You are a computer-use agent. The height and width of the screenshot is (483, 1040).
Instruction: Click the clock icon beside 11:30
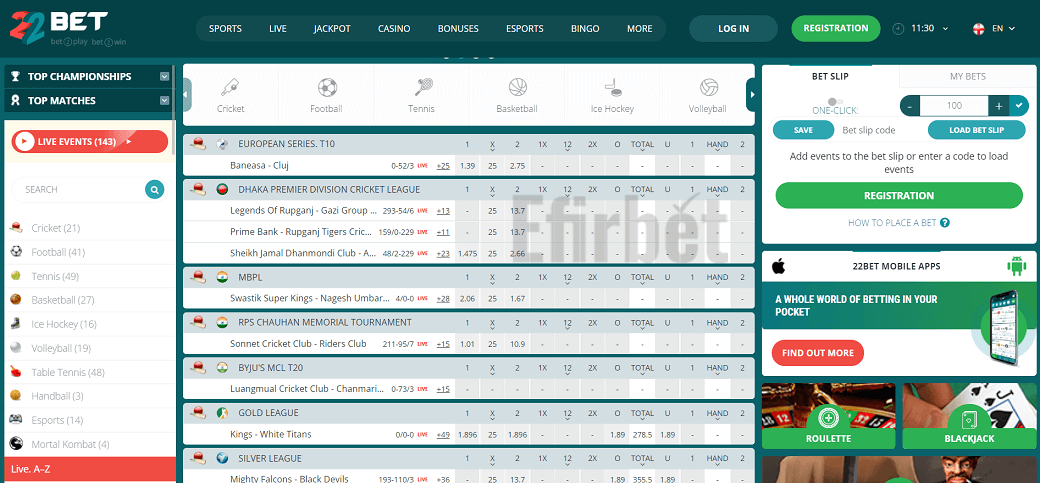pyautogui.click(x=898, y=29)
